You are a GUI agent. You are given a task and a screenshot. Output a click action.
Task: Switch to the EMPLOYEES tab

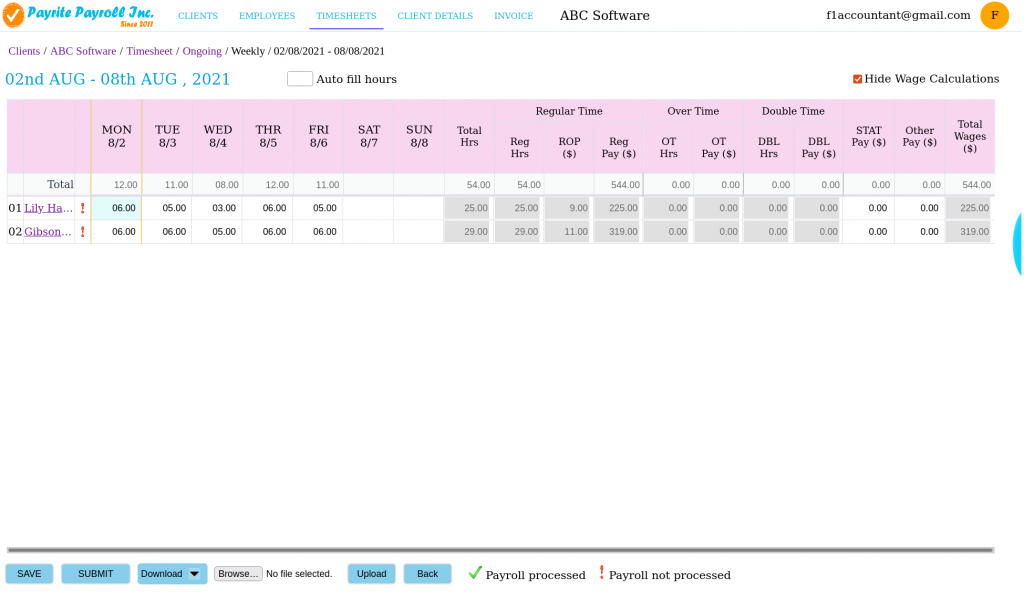(267, 16)
